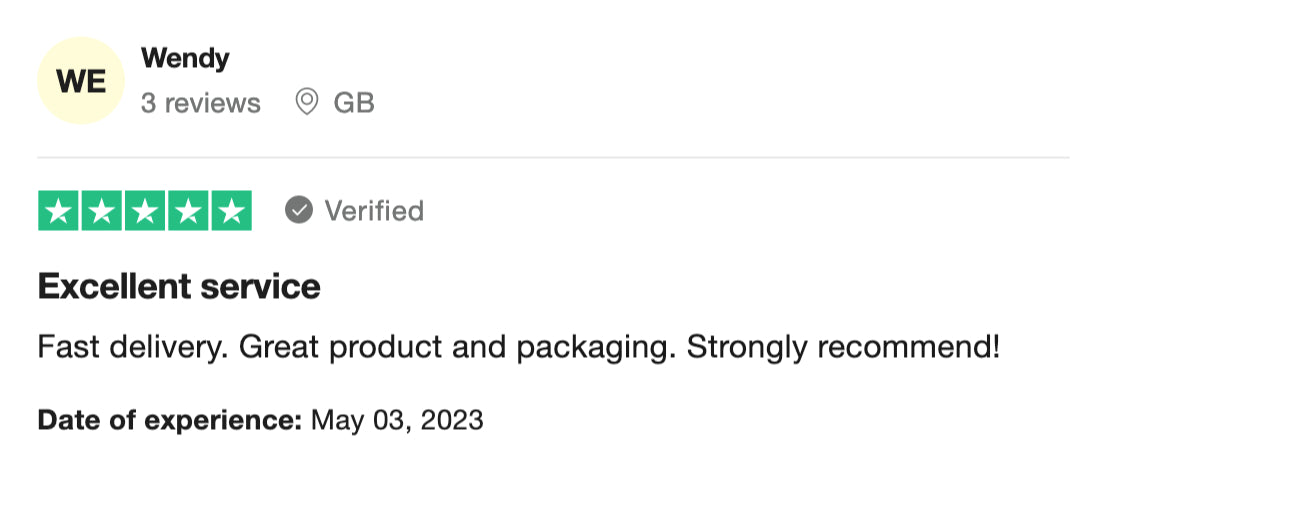Image resolution: width=1289 pixels, height=509 pixels.
Task: Click the third green star
Action: coord(145,211)
